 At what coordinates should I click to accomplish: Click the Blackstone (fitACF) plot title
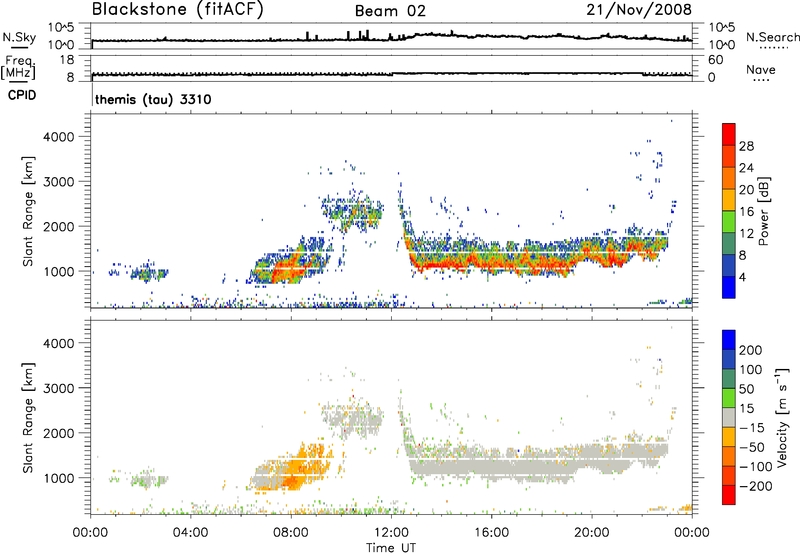pyautogui.click(x=178, y=10)
